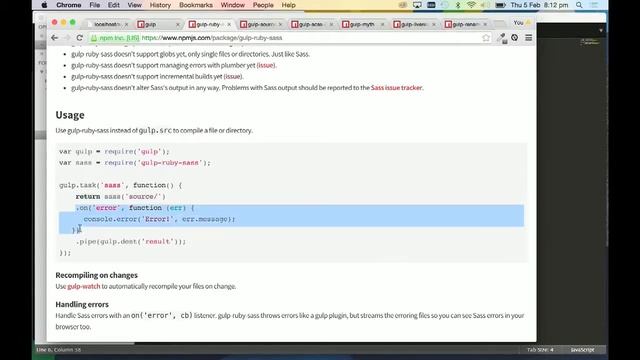The height and width of the screenshot is (360, 640).
Task: Switch to the gulp-sourcemaps tab
Action: coord(261,24)
